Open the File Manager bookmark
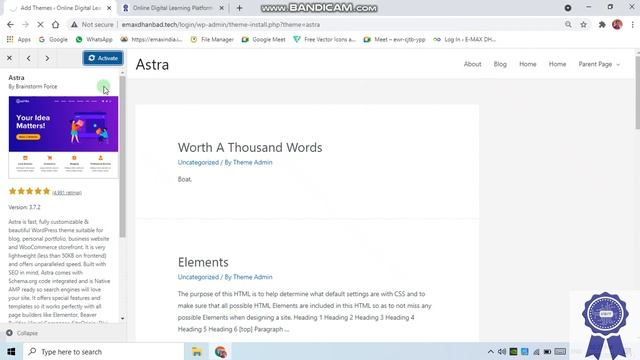 click(212, 39)
